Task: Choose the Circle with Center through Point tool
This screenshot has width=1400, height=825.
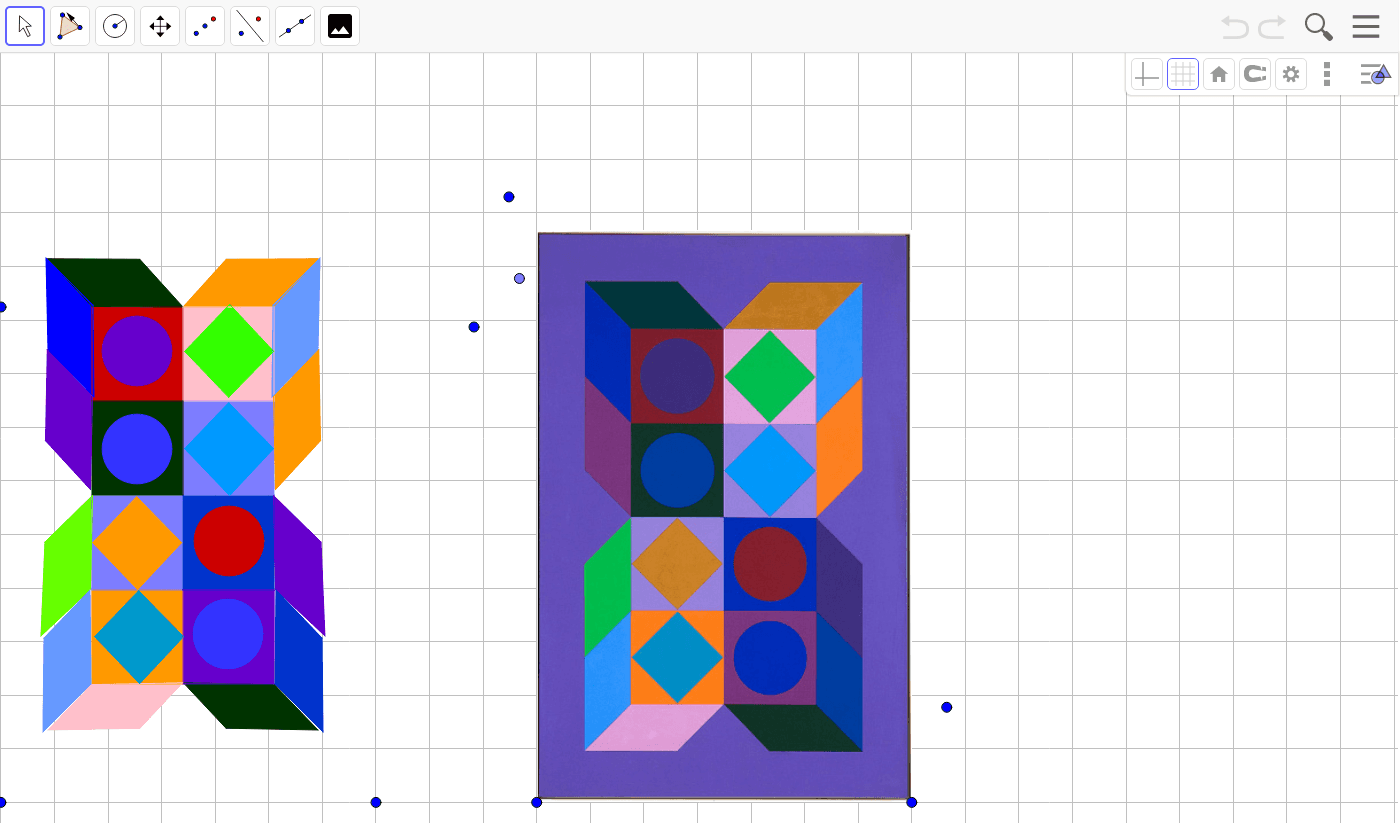Action: coord(115,26)
